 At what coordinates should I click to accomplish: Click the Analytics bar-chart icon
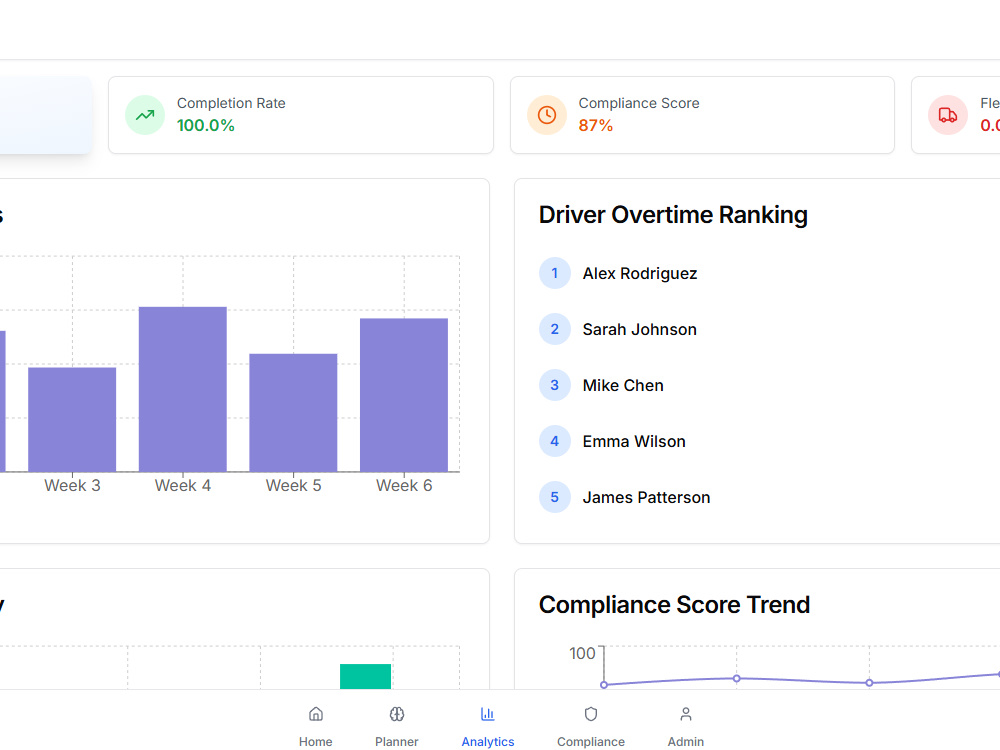(x=488, y=714)
